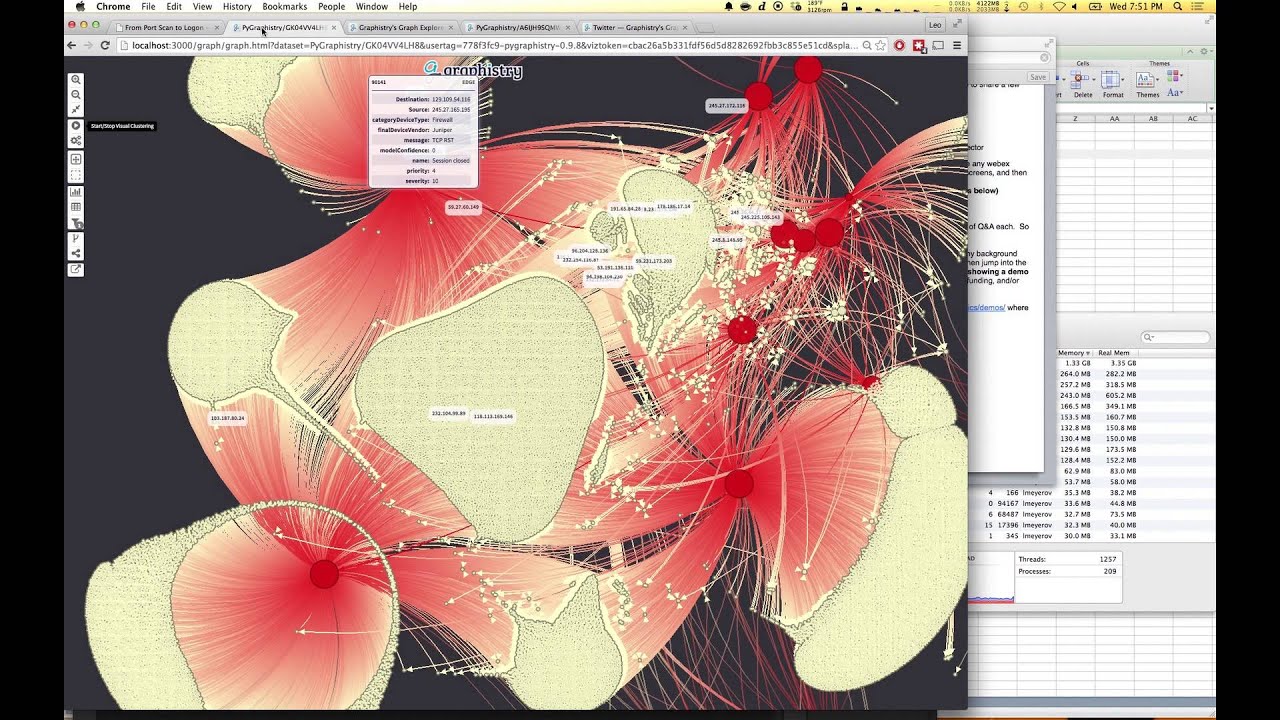Click the Activity Monitor search field
Screen dimensions: 1280x720
pyautogui.click(x=1177, y=338)
